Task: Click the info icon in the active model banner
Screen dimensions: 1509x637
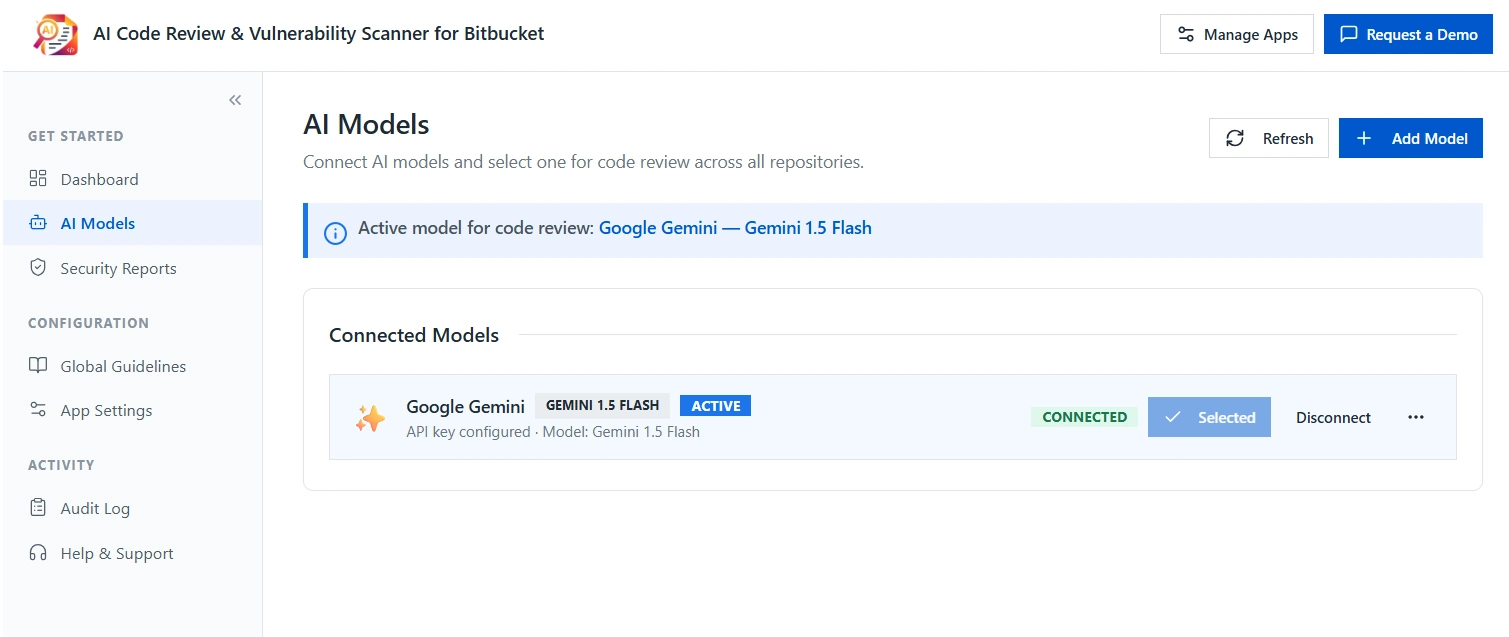Action: (336, 234)
